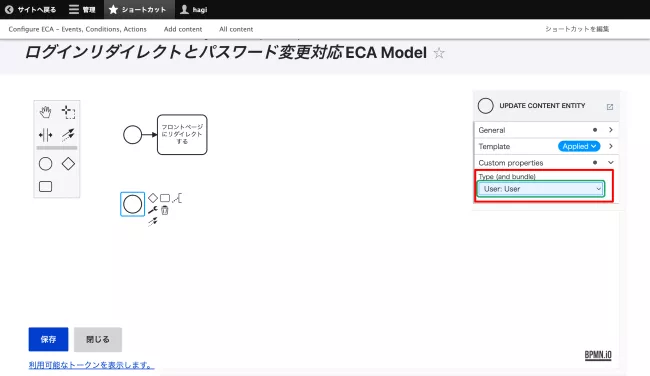The width and height of the screenshot is (650, 376).
Task: Open the hagi user menu
Action: click(194, 10)
